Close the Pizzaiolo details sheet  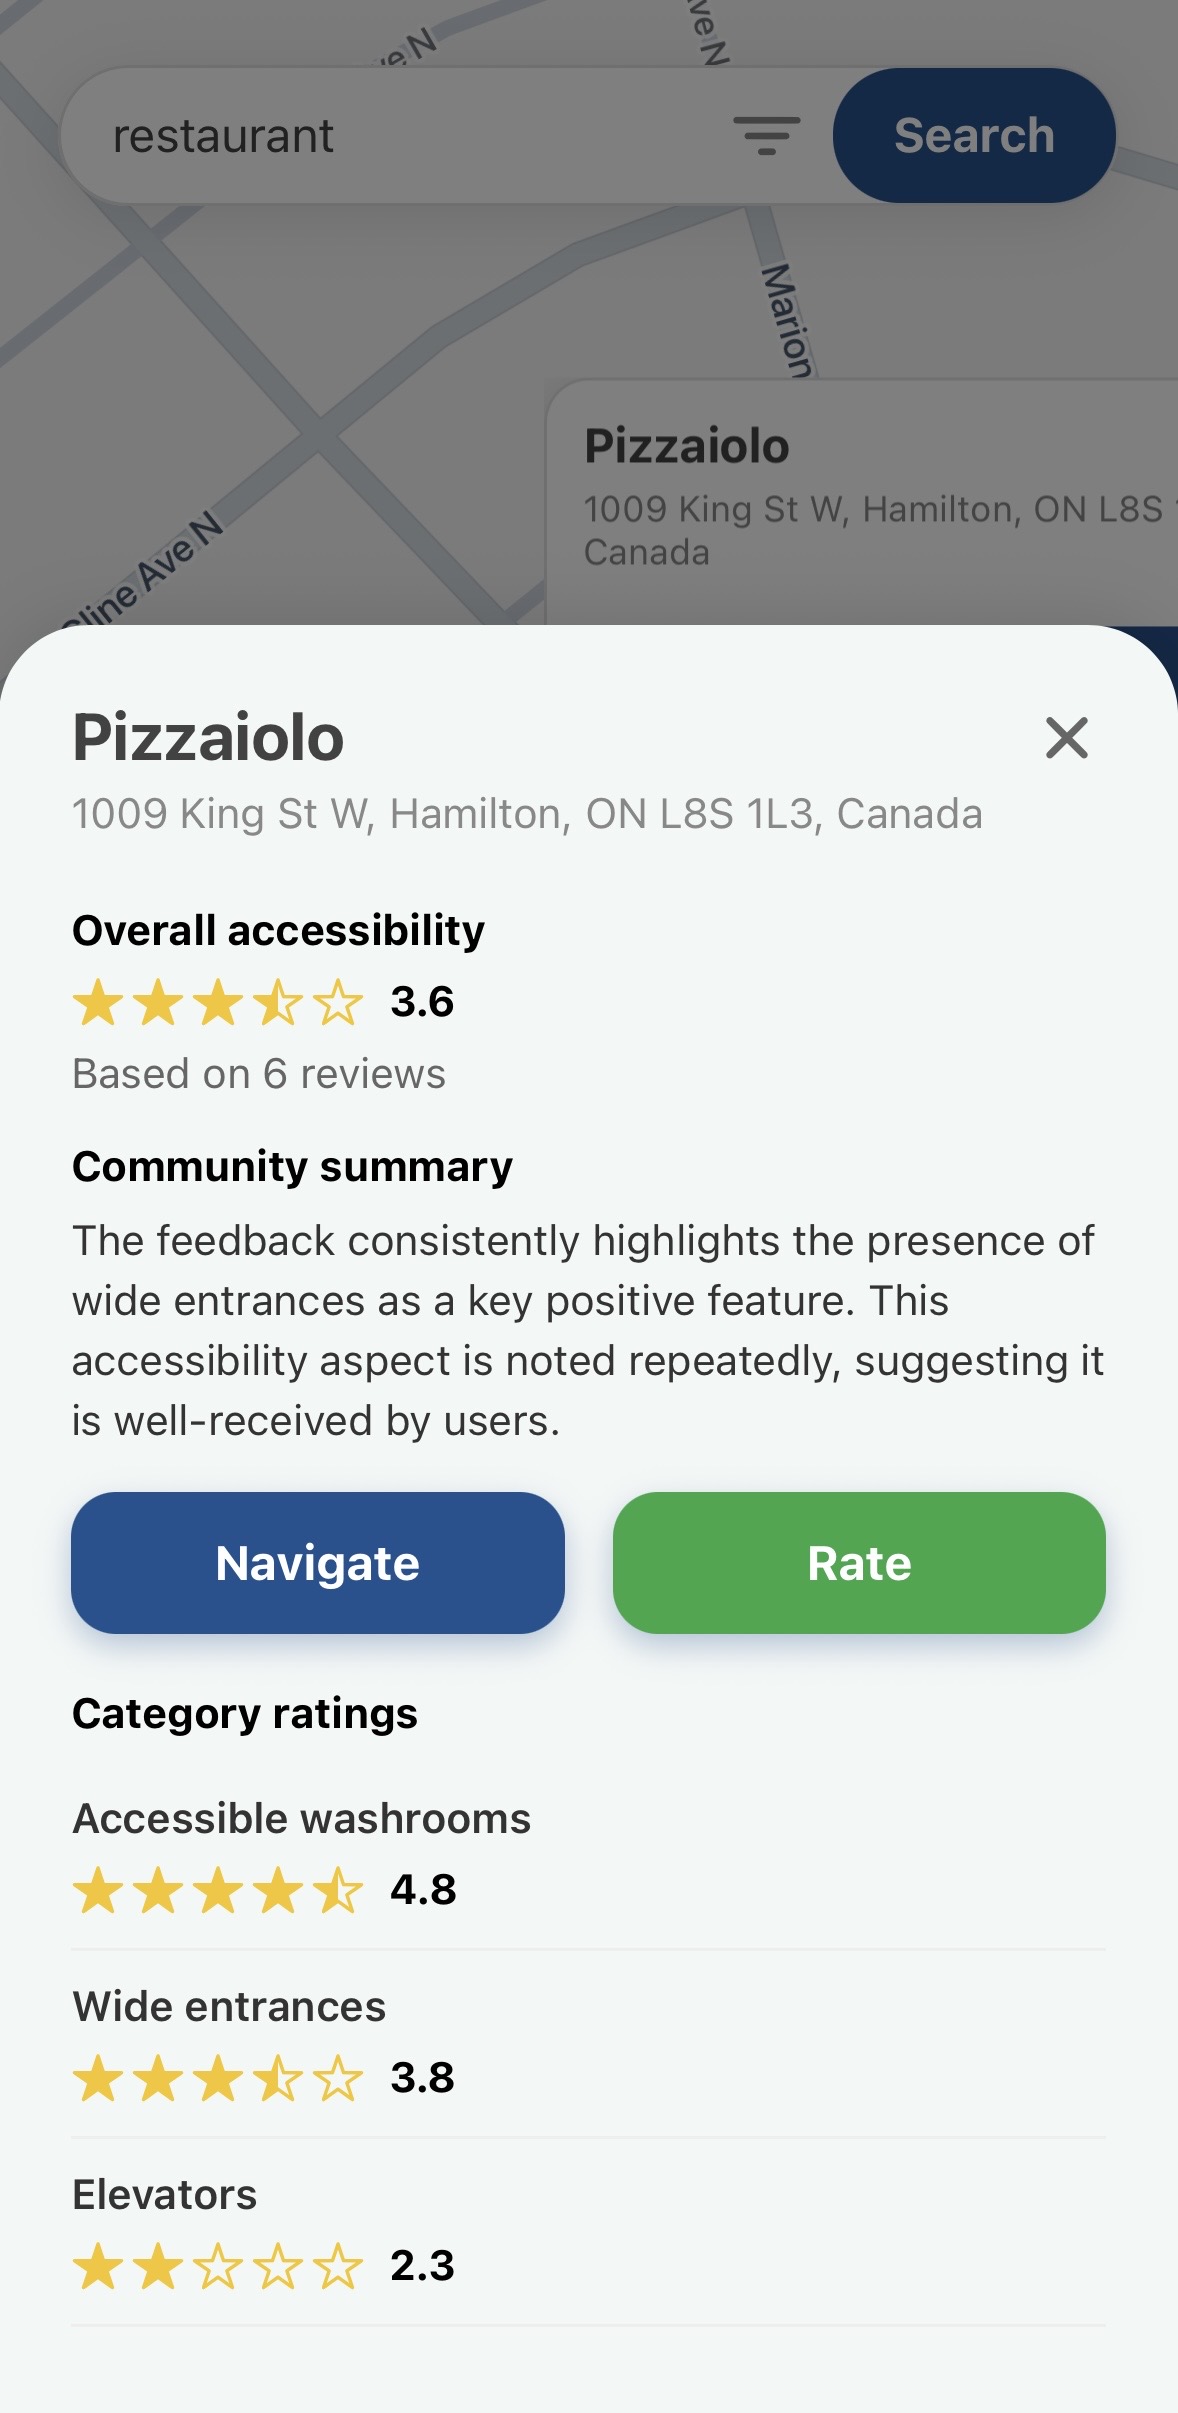[1066, 738]
